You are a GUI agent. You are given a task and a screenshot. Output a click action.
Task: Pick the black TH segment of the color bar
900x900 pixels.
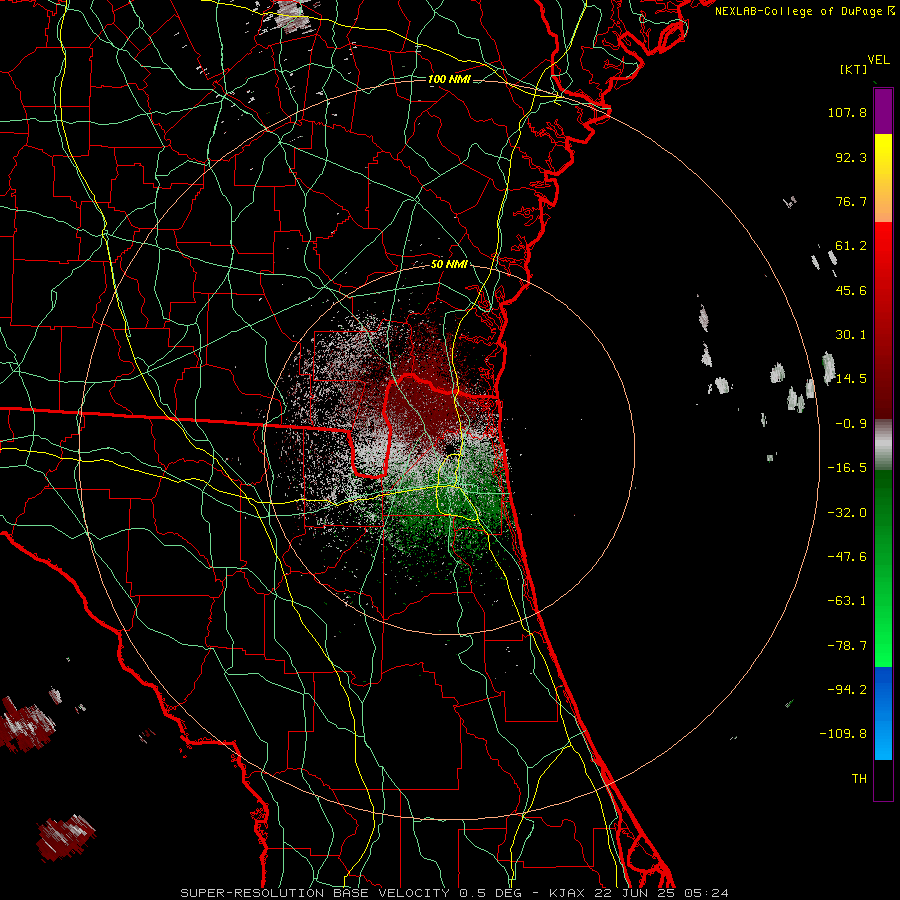(x=883, y=780)
